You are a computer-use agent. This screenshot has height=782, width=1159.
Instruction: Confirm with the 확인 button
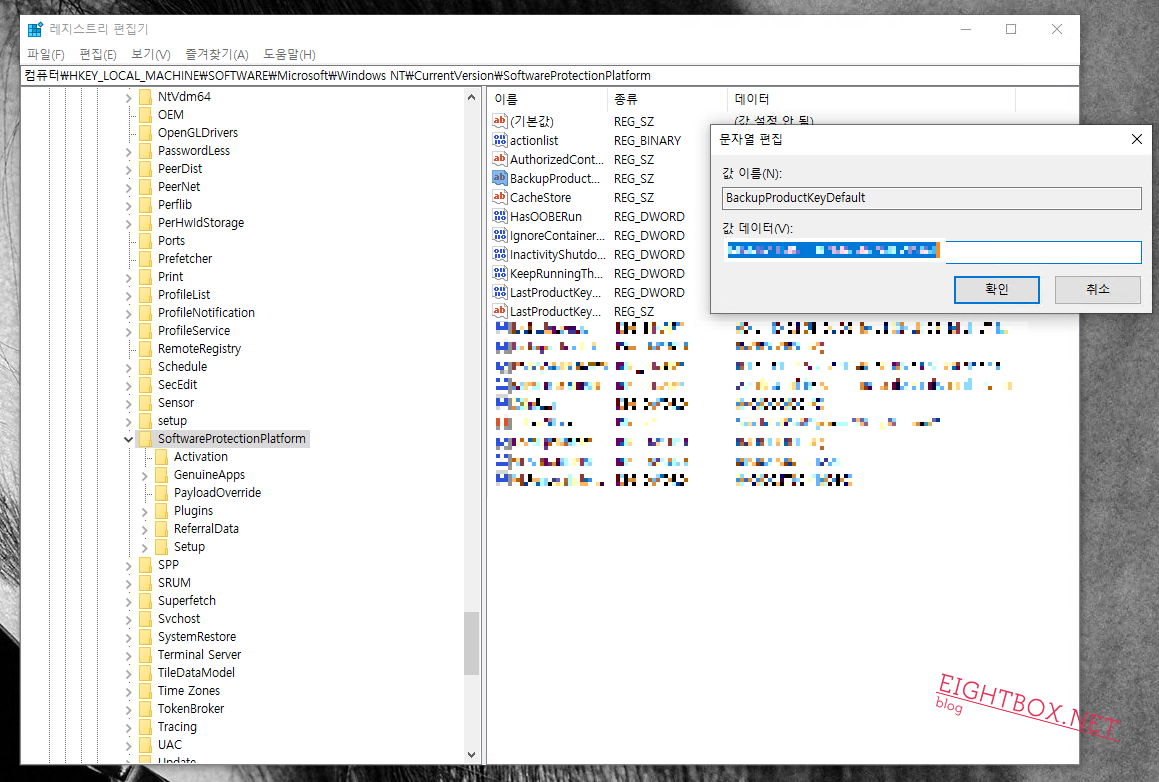pos(996,289)
